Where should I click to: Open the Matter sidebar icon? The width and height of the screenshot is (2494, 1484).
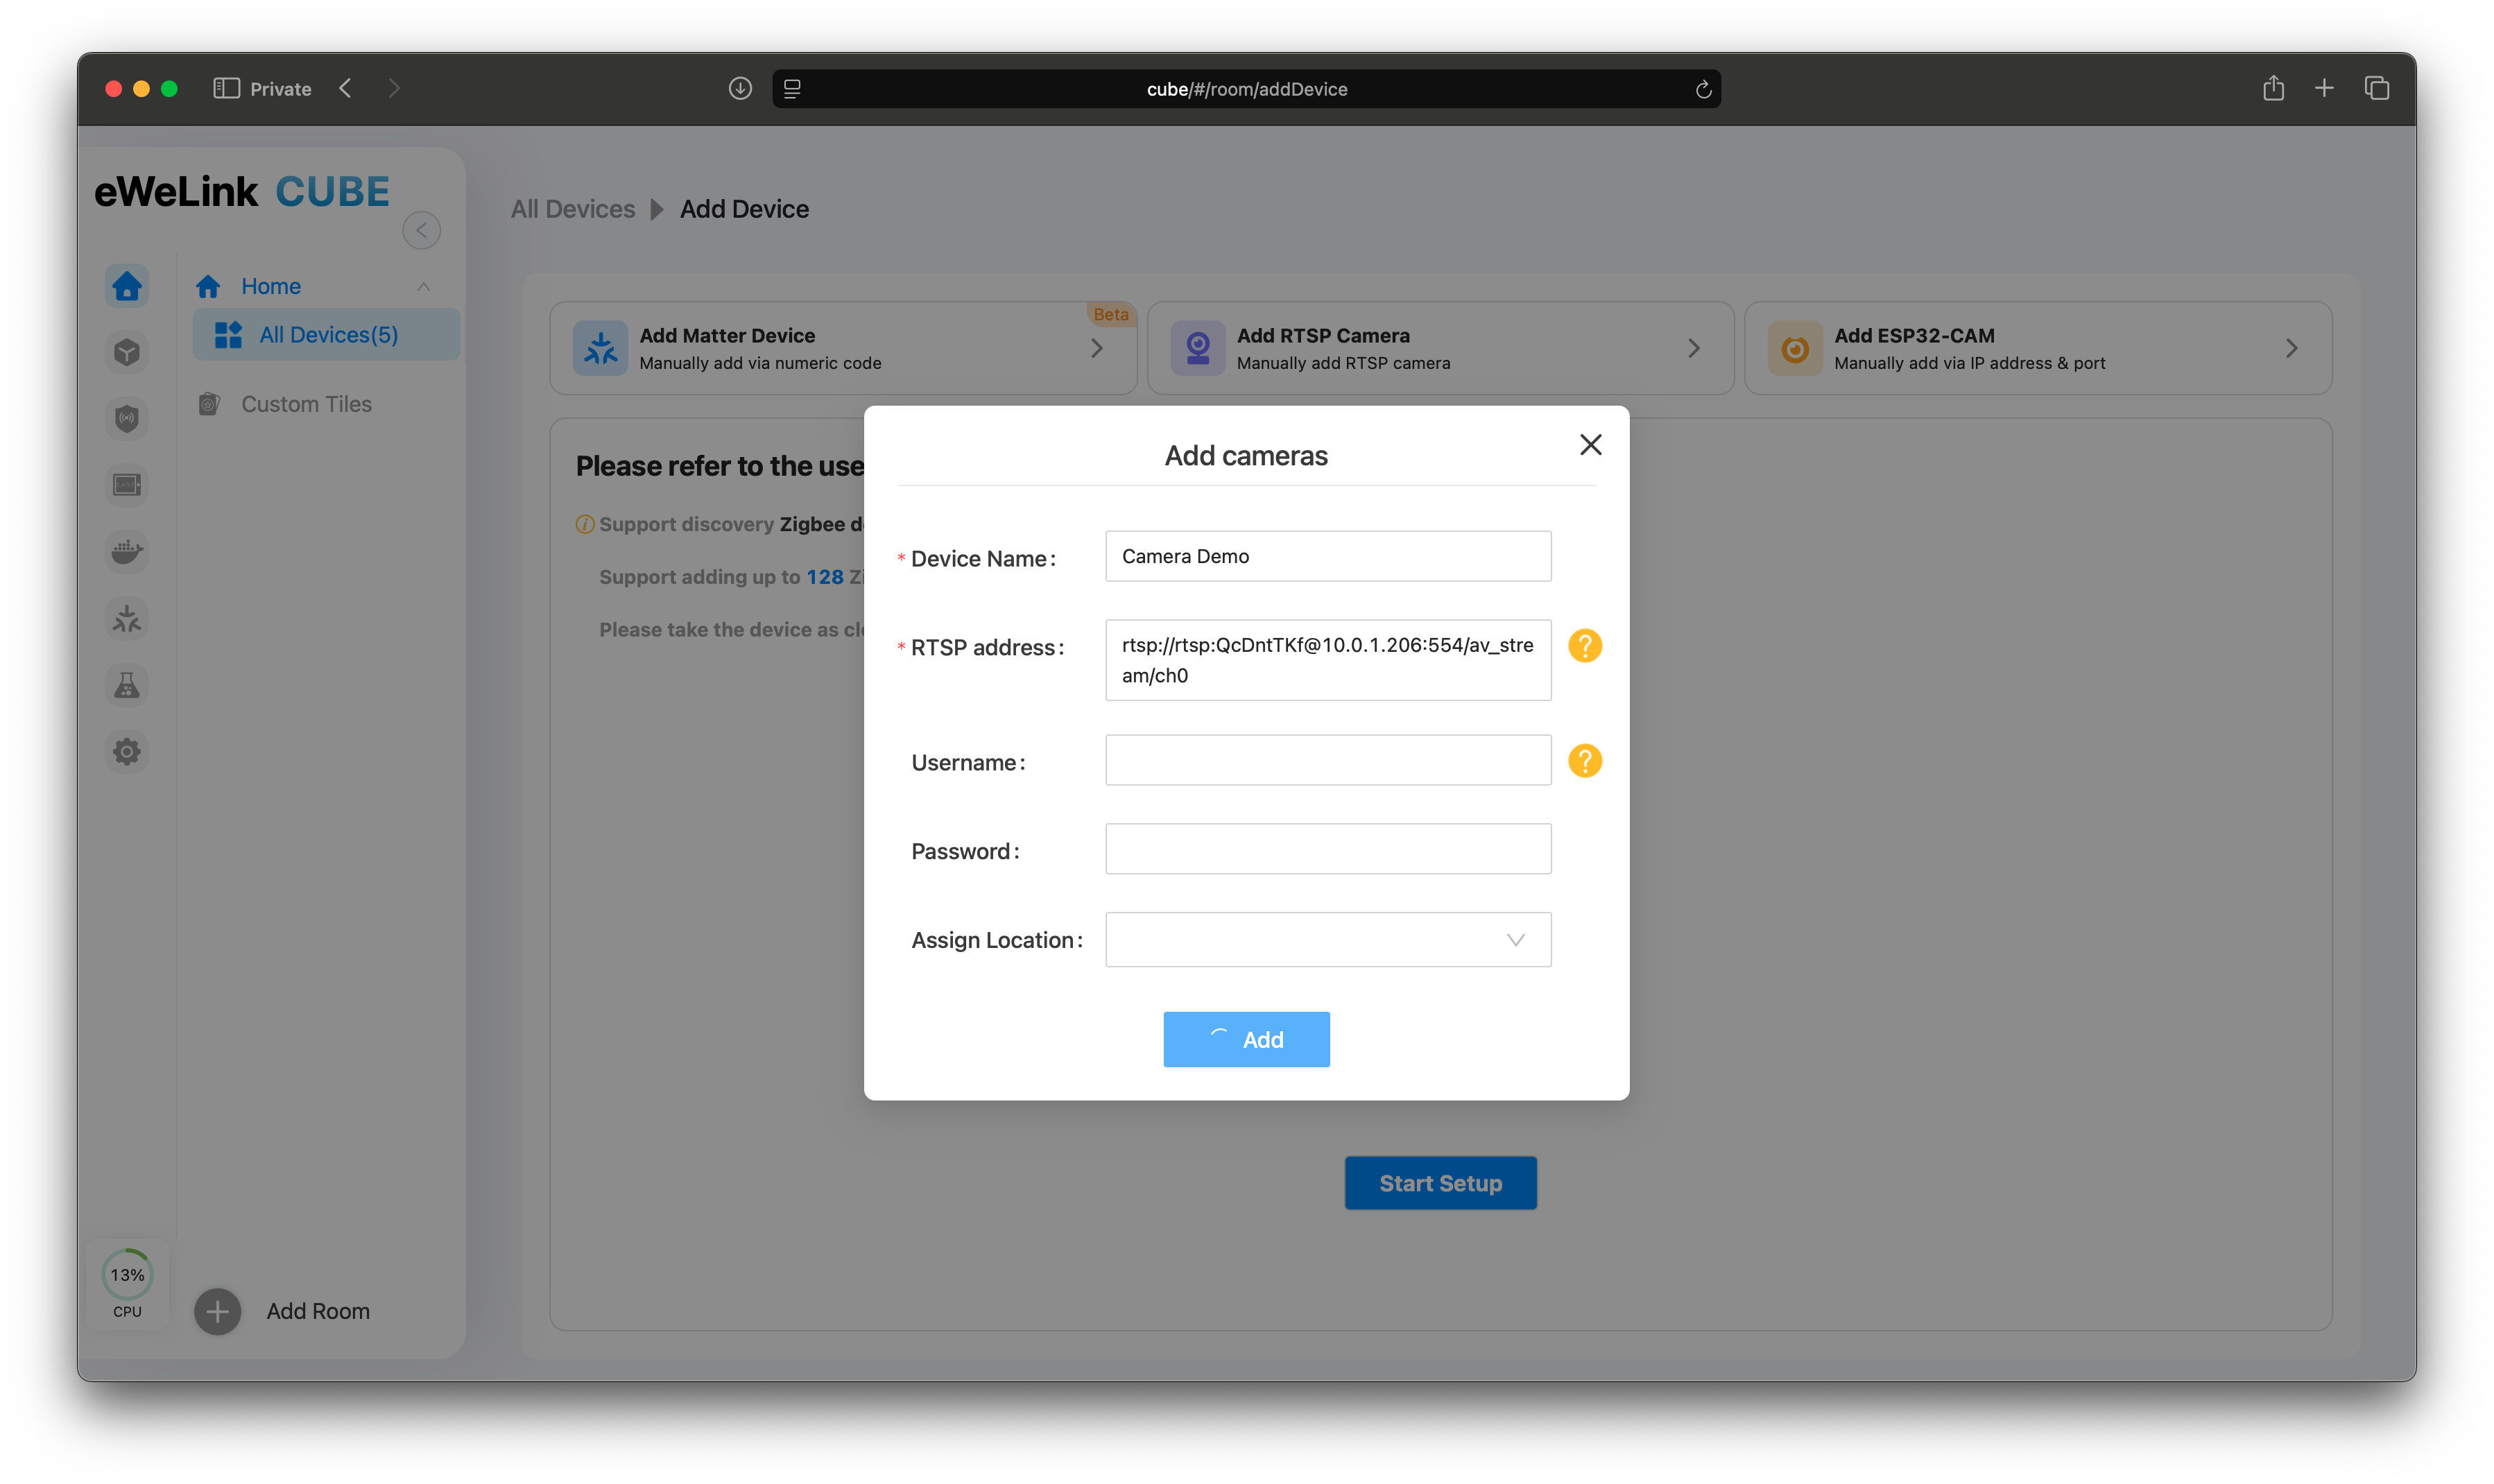coord(127,619)
